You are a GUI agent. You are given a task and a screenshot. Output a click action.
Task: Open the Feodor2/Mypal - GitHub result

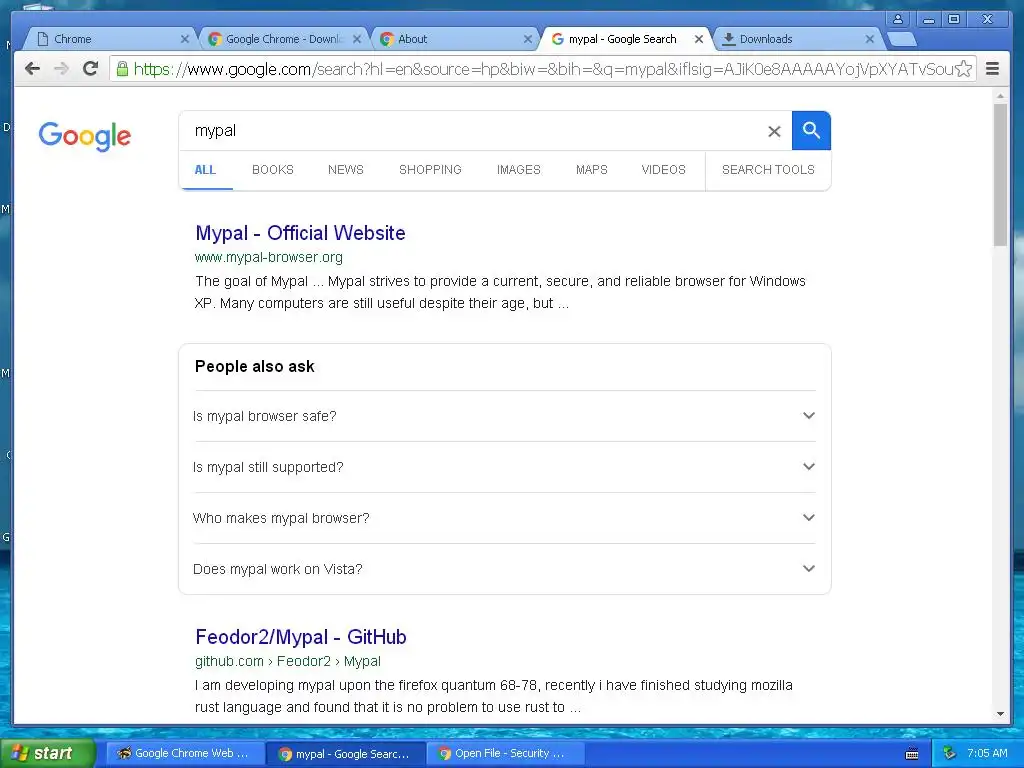(x=301, y=637)
